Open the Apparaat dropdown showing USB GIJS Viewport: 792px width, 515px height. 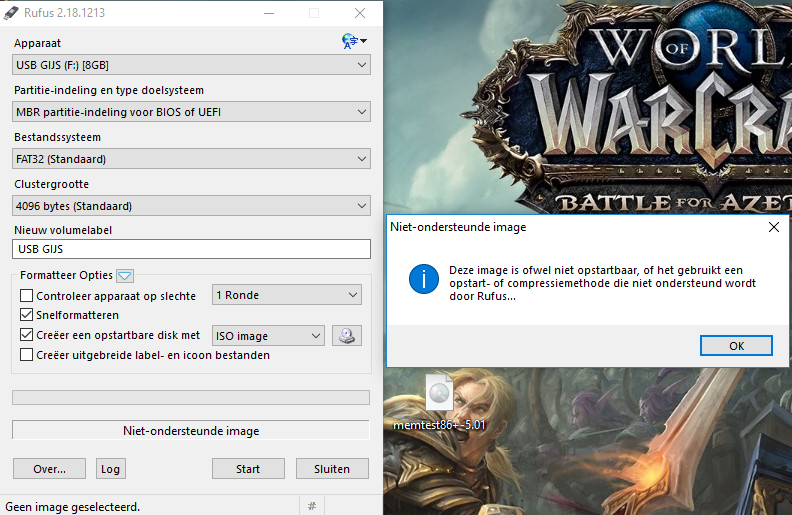tap(191, 65)
